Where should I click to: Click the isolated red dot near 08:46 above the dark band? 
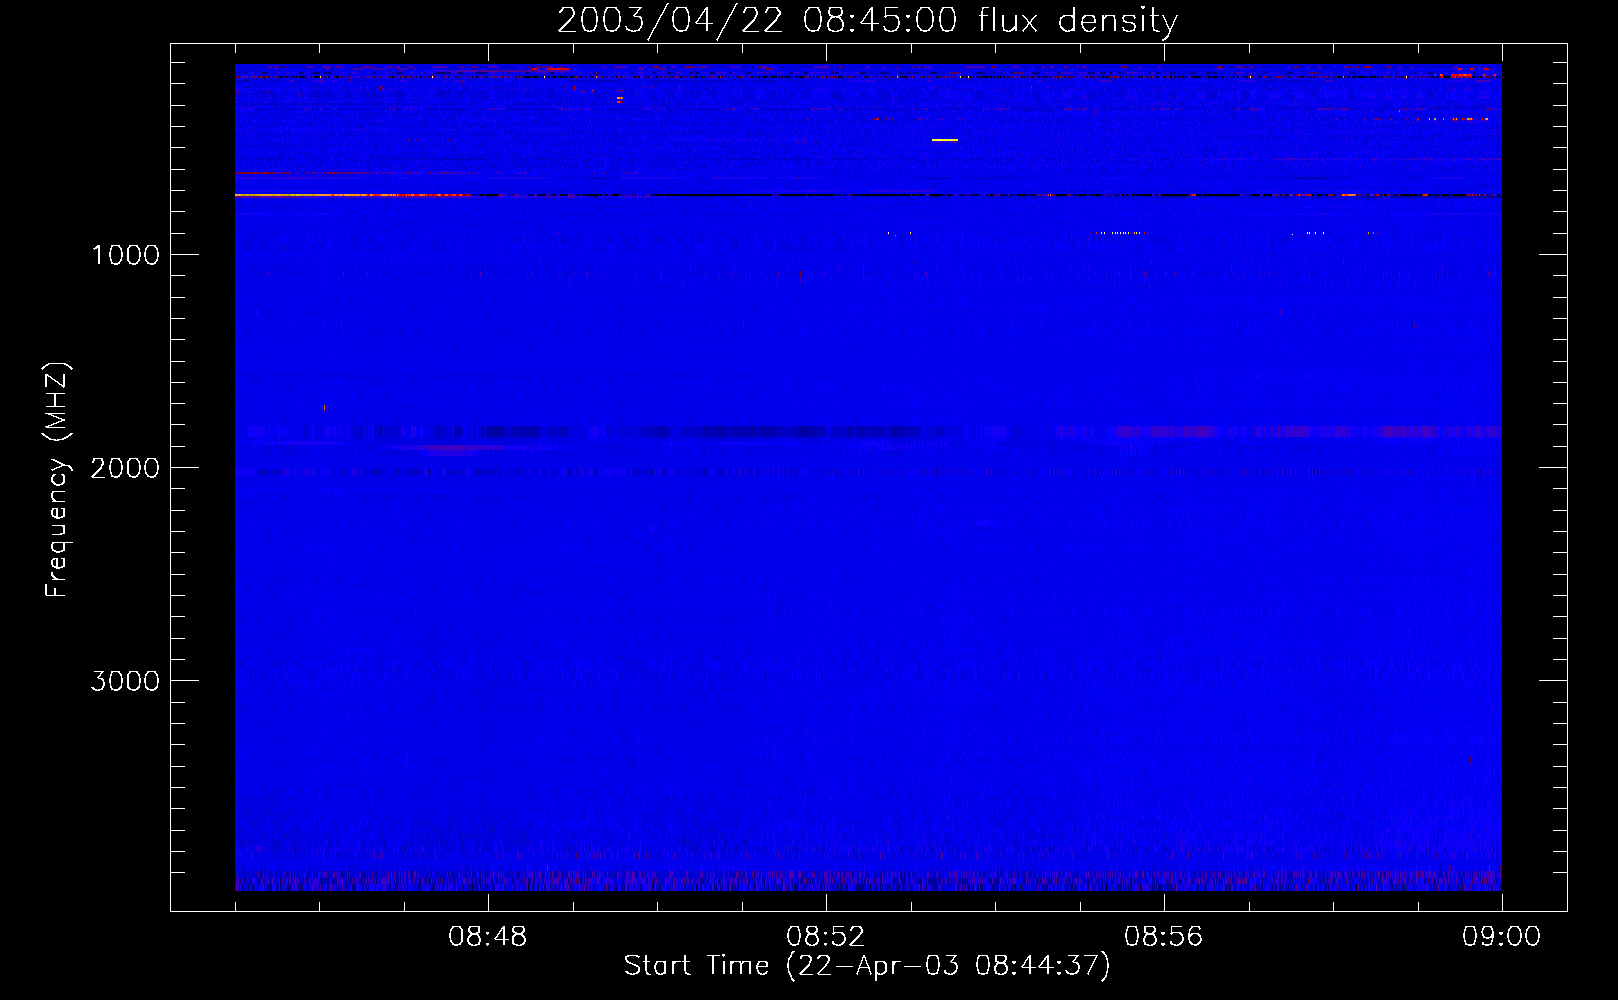324,407
